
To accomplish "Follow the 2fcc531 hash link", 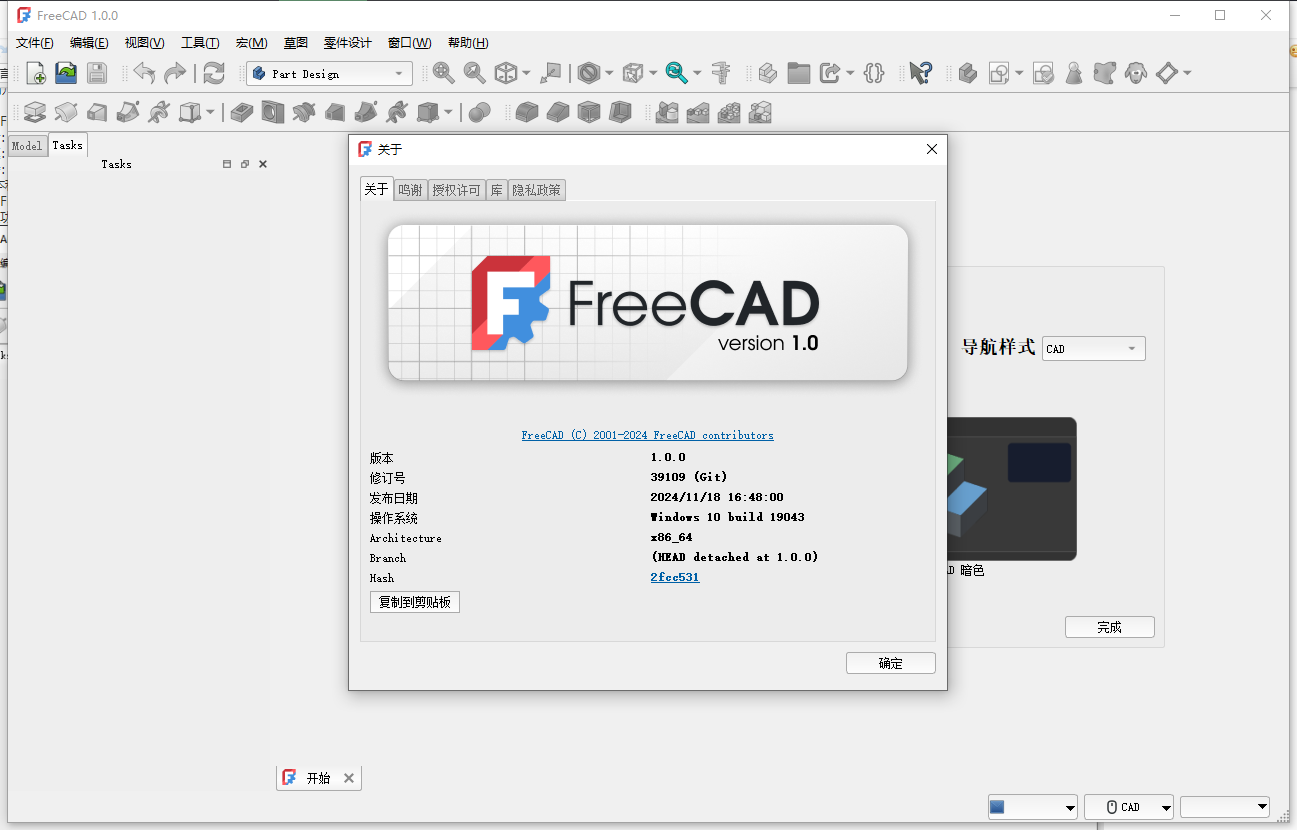I will (674, 577).
